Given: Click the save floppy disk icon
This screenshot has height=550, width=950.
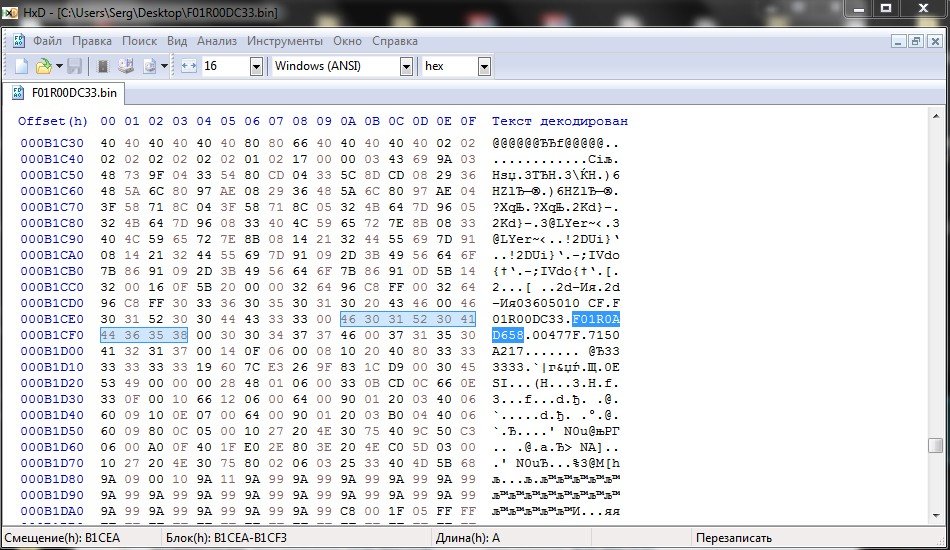Looking at the screenshot, I should tap(74, 66).
